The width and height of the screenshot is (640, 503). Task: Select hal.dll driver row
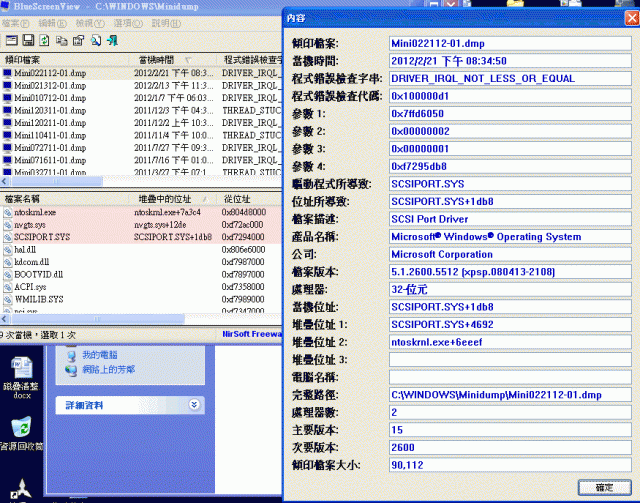141,249
